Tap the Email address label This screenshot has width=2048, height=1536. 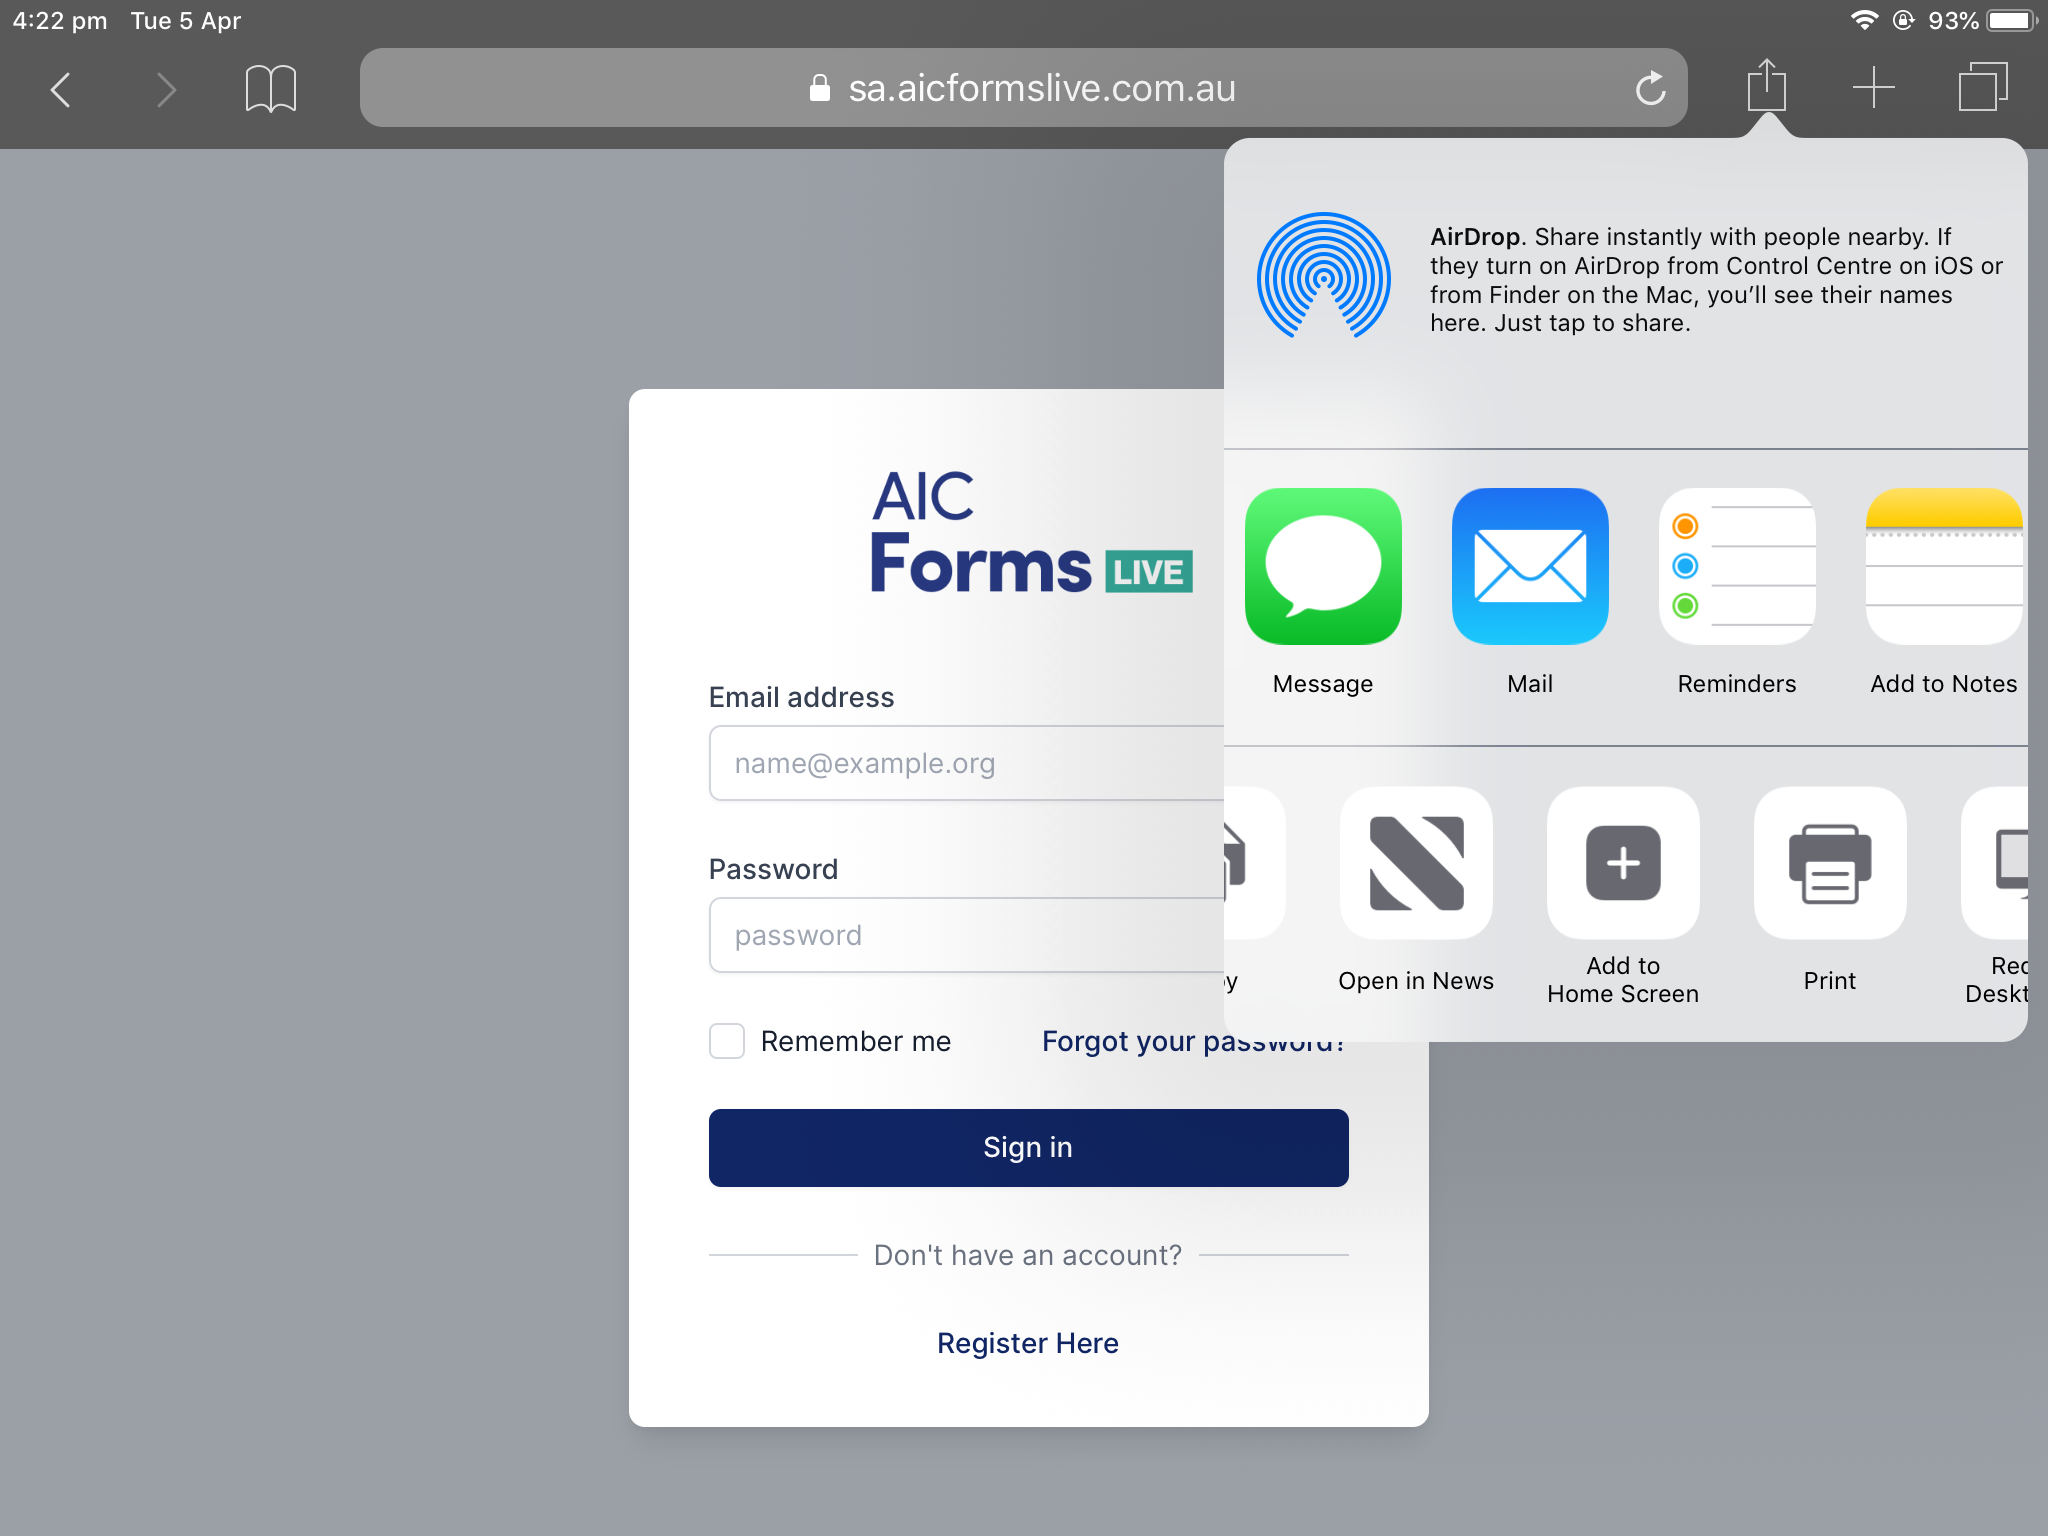tap(802, 697)
